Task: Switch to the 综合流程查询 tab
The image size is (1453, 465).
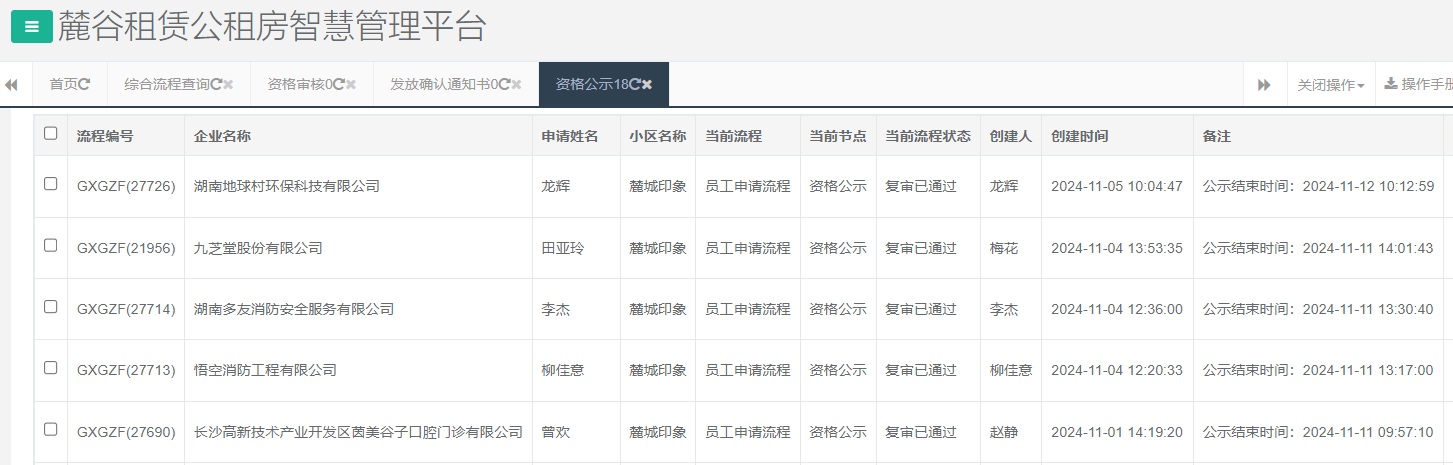Action: pyautogui.click(x=166, y=85)
